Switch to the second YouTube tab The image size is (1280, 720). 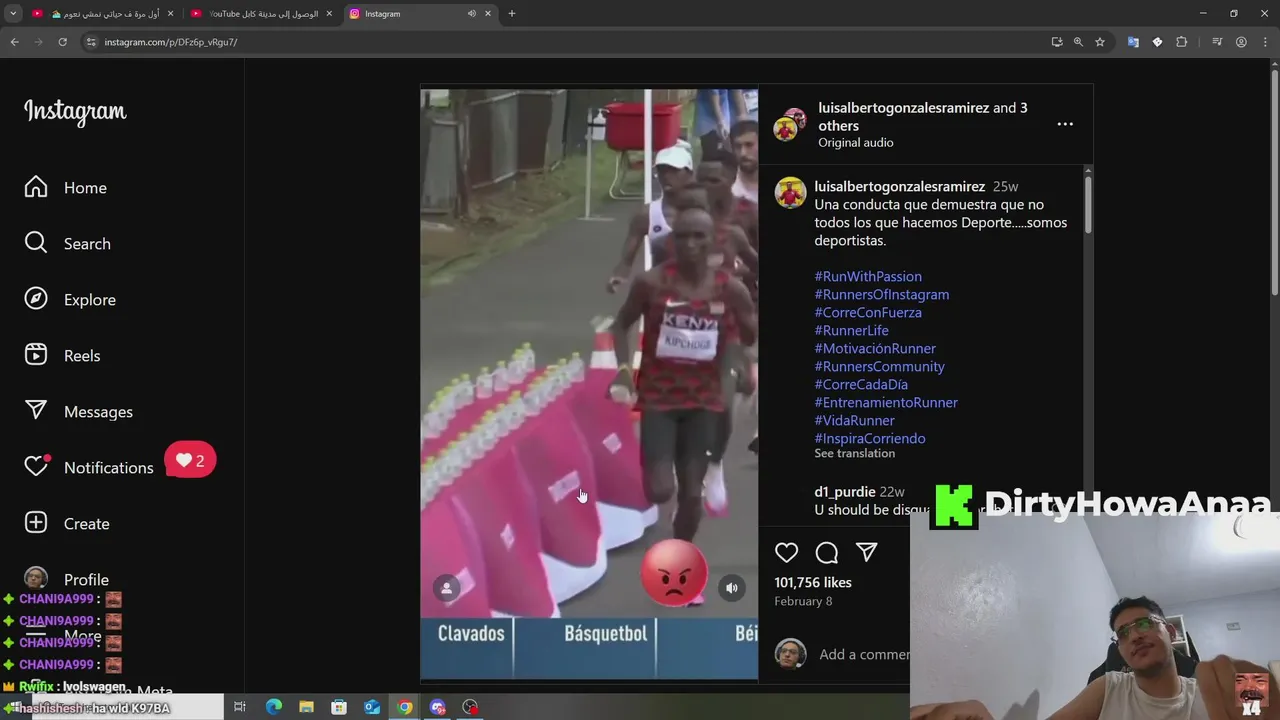point(262,14)
